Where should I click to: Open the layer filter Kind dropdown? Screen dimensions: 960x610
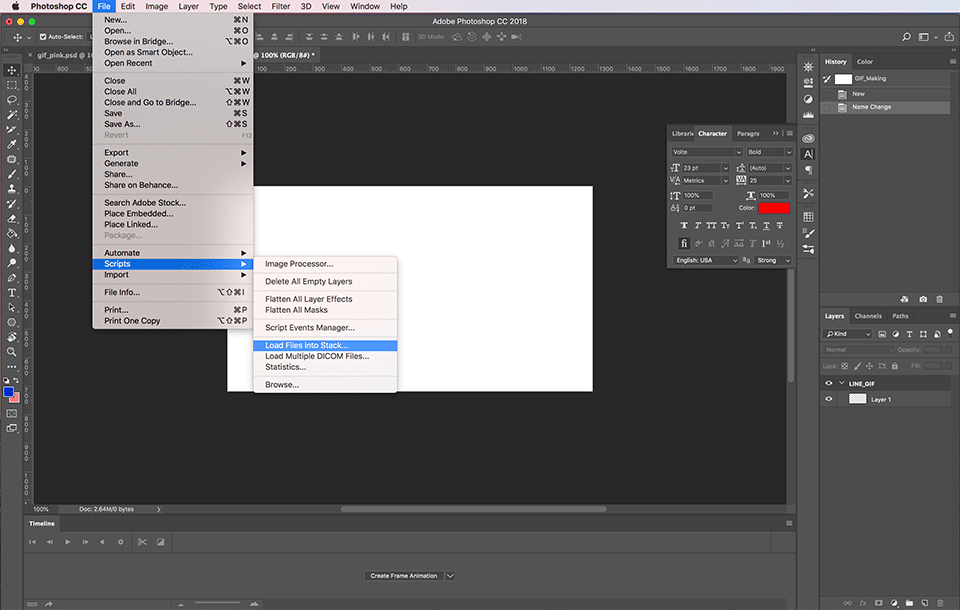pyautogui.click(x=847, y=334)
